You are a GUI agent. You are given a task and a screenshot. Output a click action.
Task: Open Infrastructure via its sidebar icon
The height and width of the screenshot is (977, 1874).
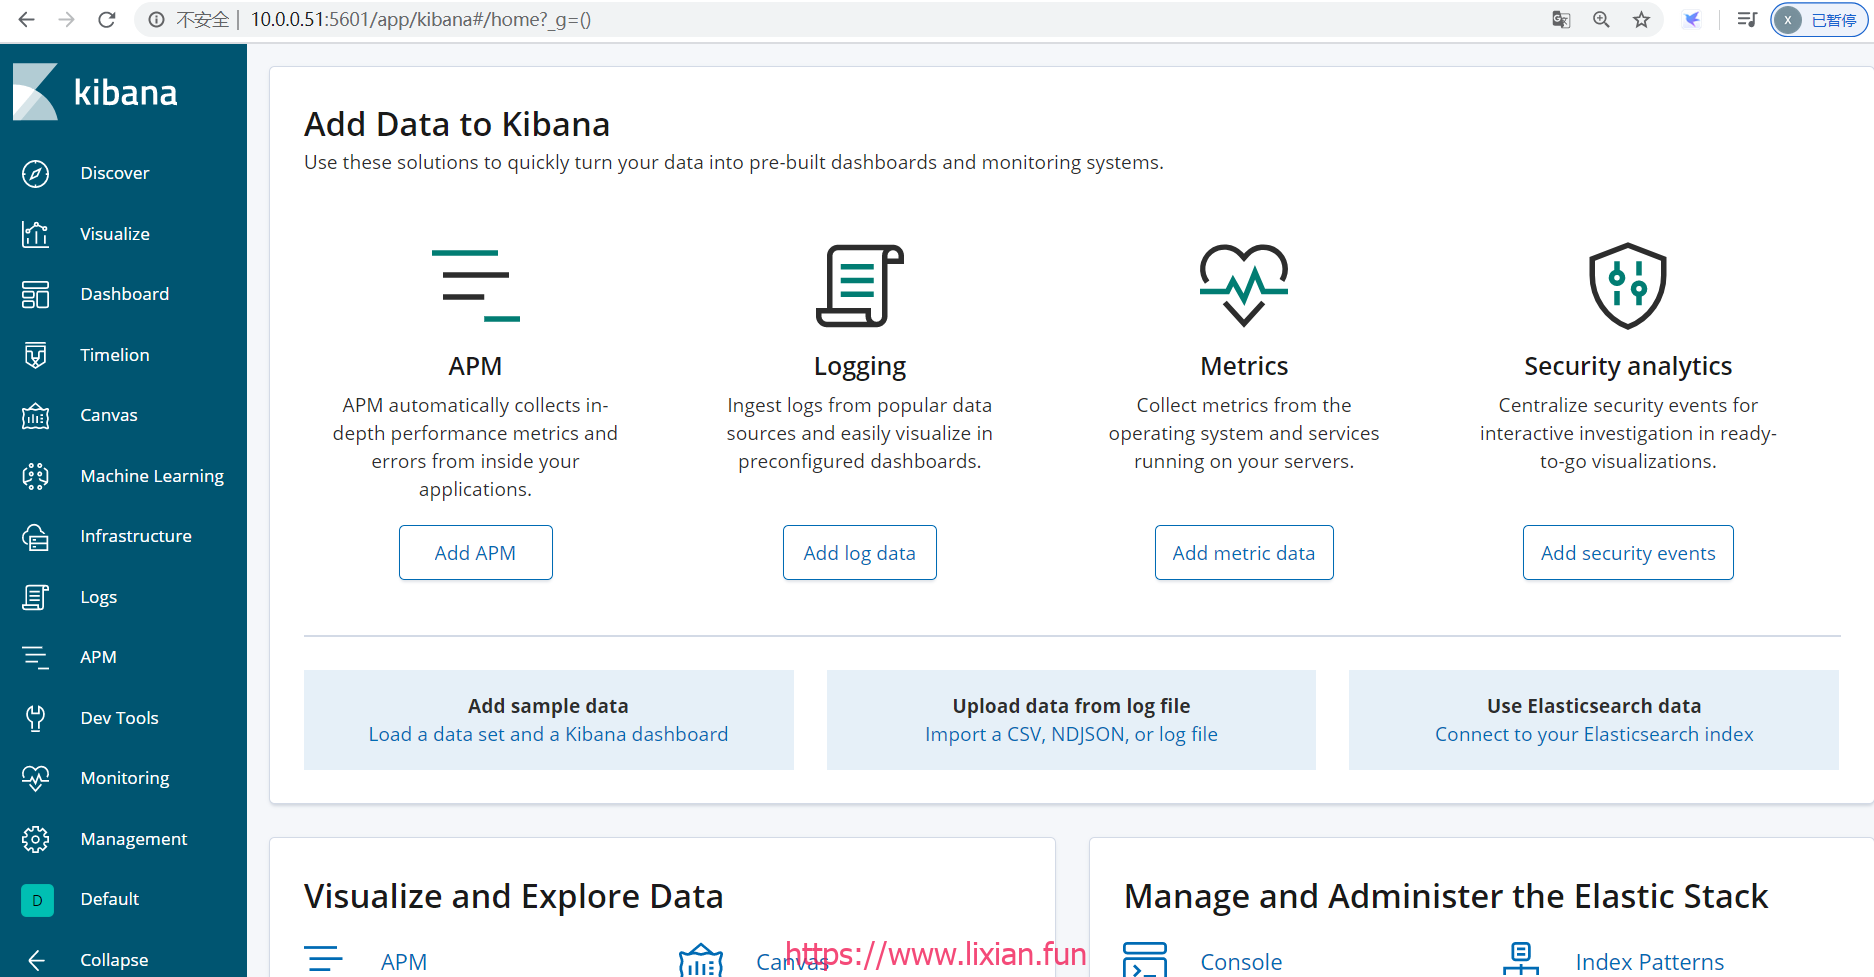point(35,537)
